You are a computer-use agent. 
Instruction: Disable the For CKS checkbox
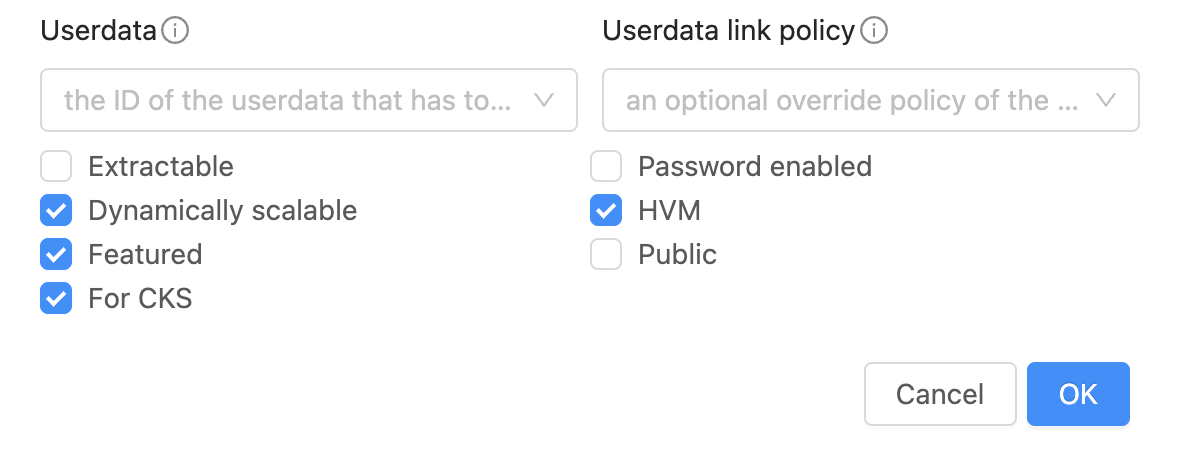click(x=56, y=298)
